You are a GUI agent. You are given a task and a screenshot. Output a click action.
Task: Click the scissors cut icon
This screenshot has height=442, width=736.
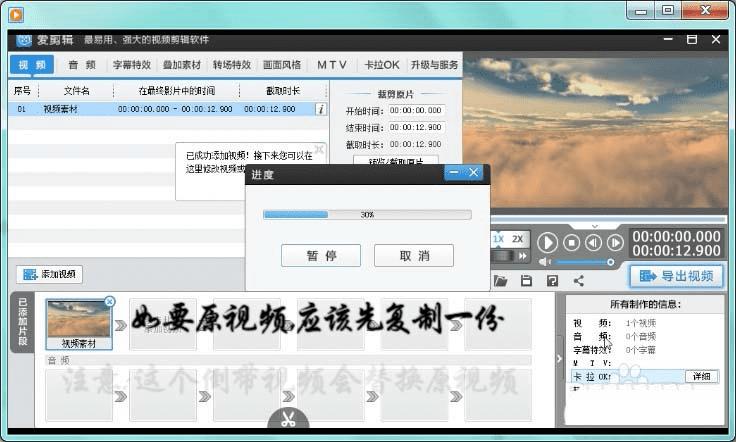(x=288, y=419)
